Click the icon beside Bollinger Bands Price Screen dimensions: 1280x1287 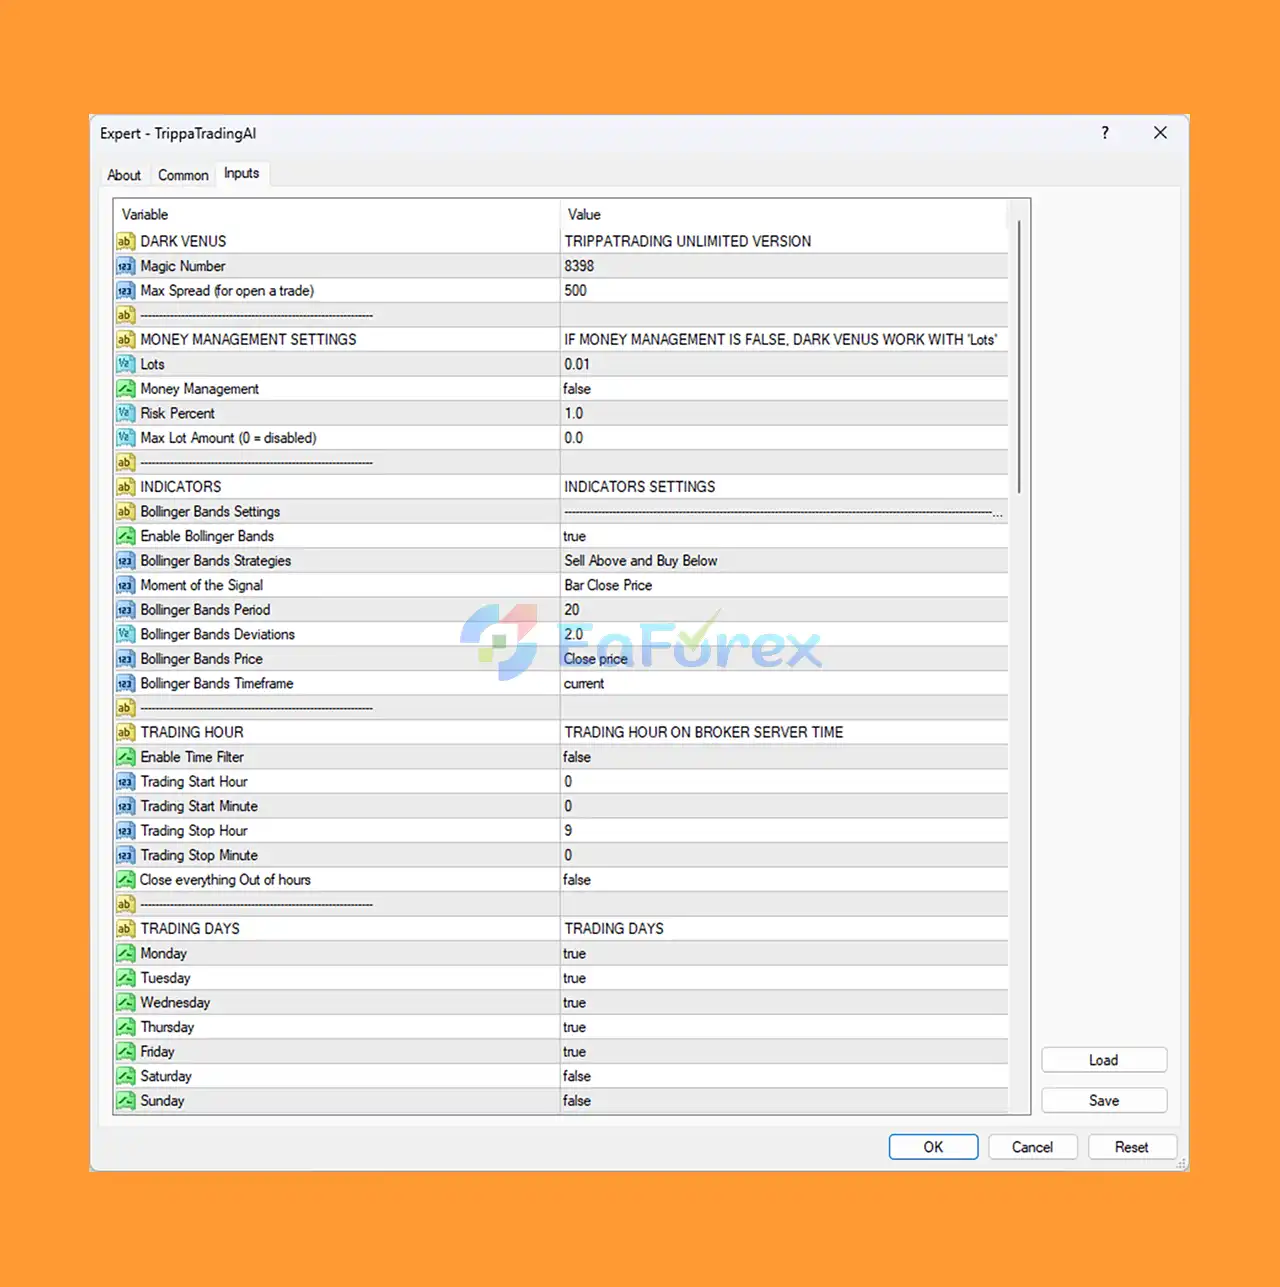coord(125,658)
